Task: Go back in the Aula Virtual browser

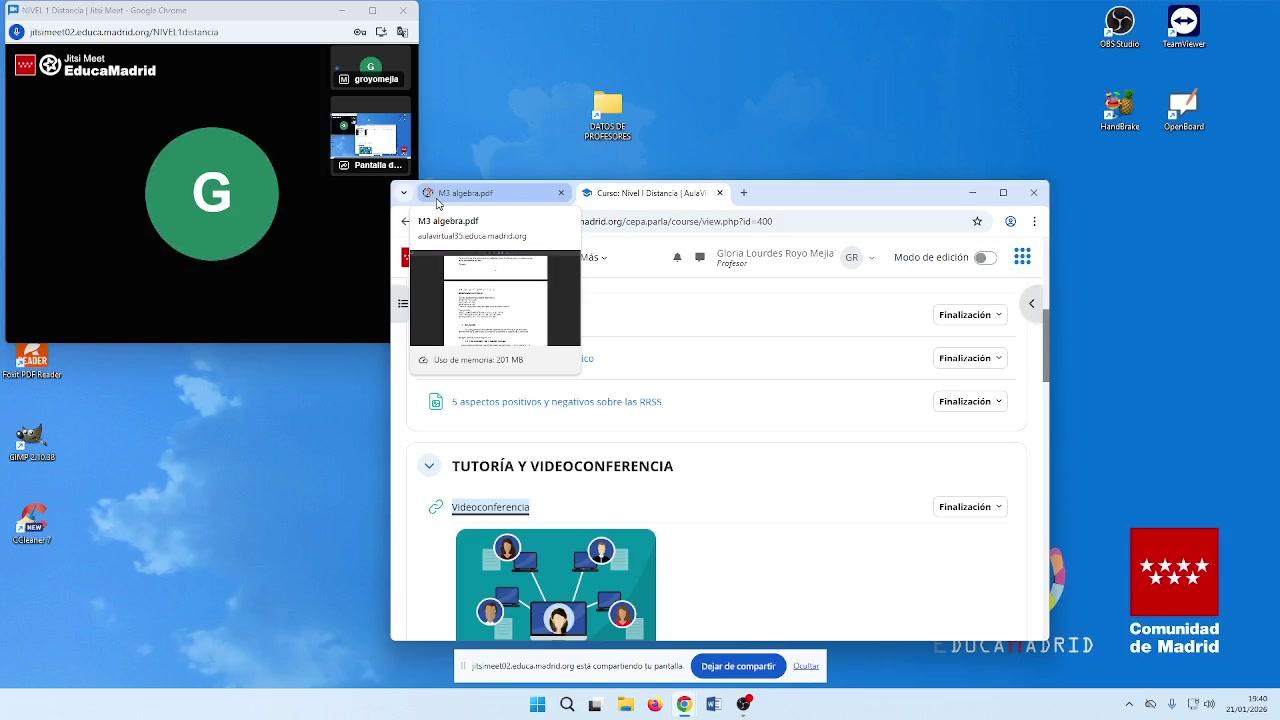Action: pyautogui.click(x=404, y=221)
